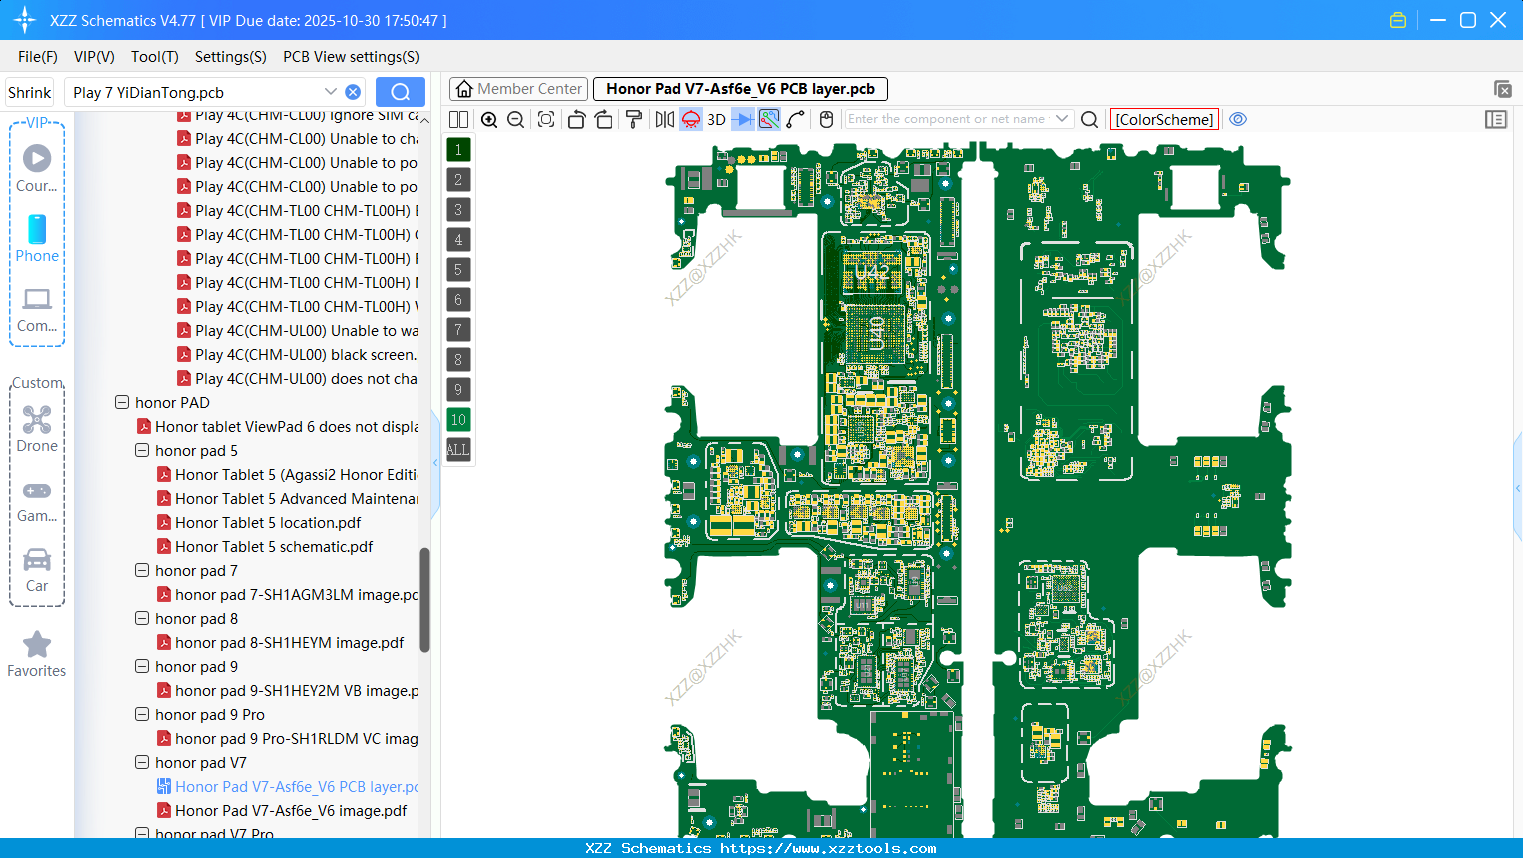Select the Car category
1523x858 pixels.
click(x=37, y=570)
